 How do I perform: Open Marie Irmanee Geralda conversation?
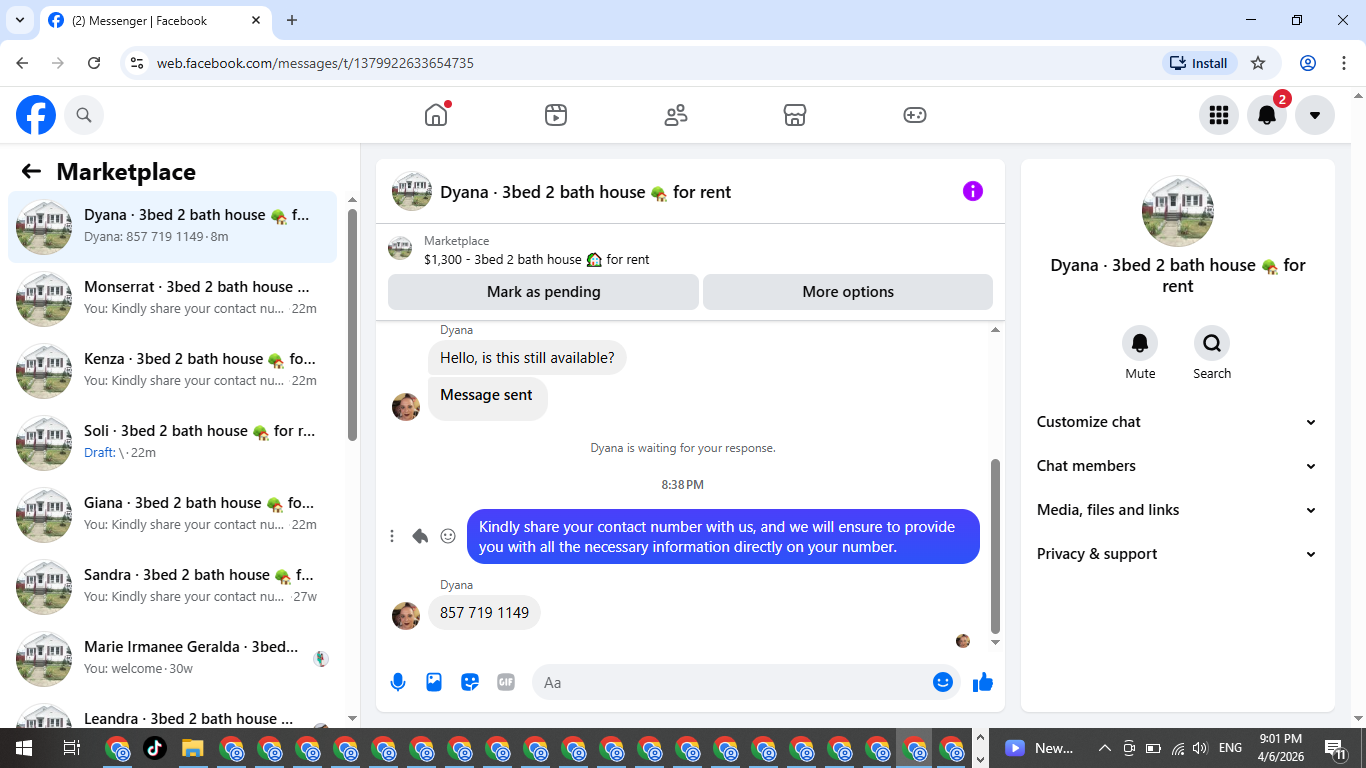[x=172, y=659]
